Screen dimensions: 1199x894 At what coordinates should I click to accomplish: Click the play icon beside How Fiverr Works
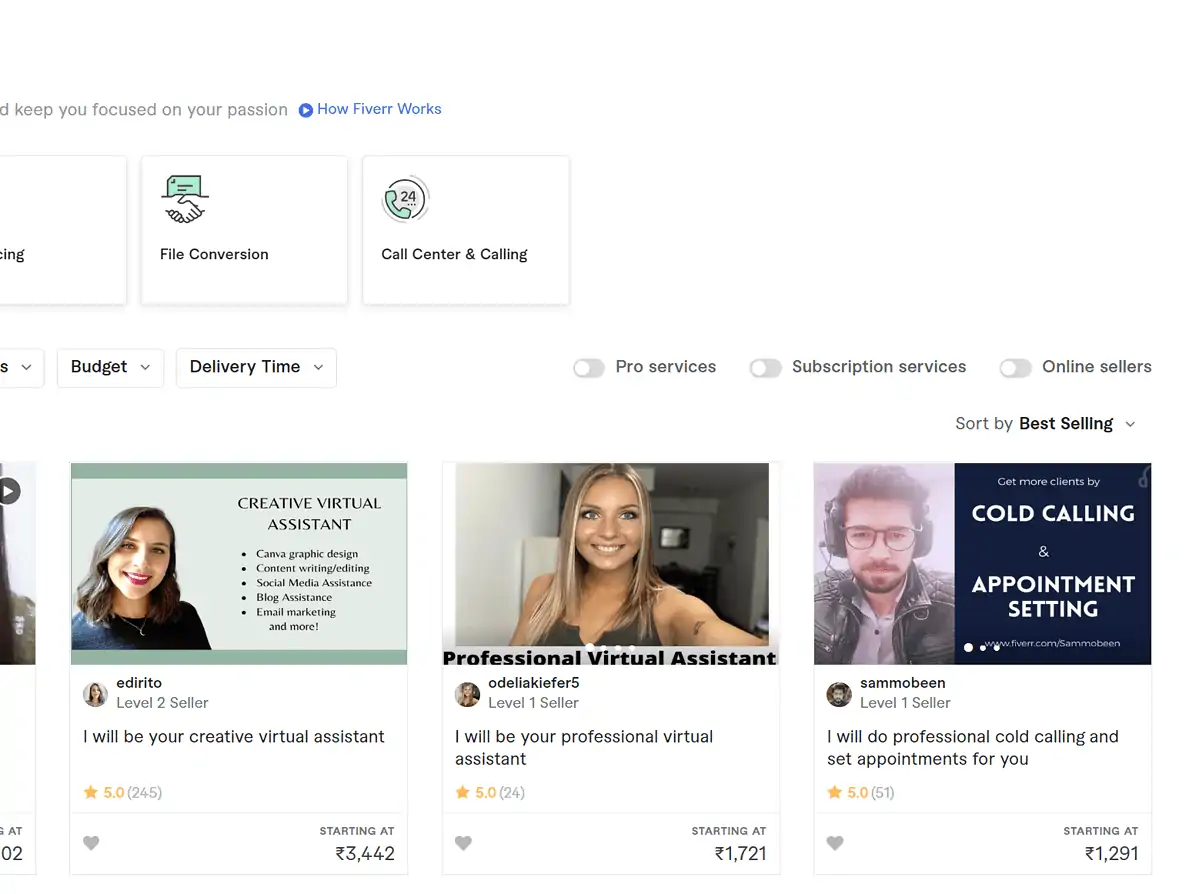click(x=305, y=110)
